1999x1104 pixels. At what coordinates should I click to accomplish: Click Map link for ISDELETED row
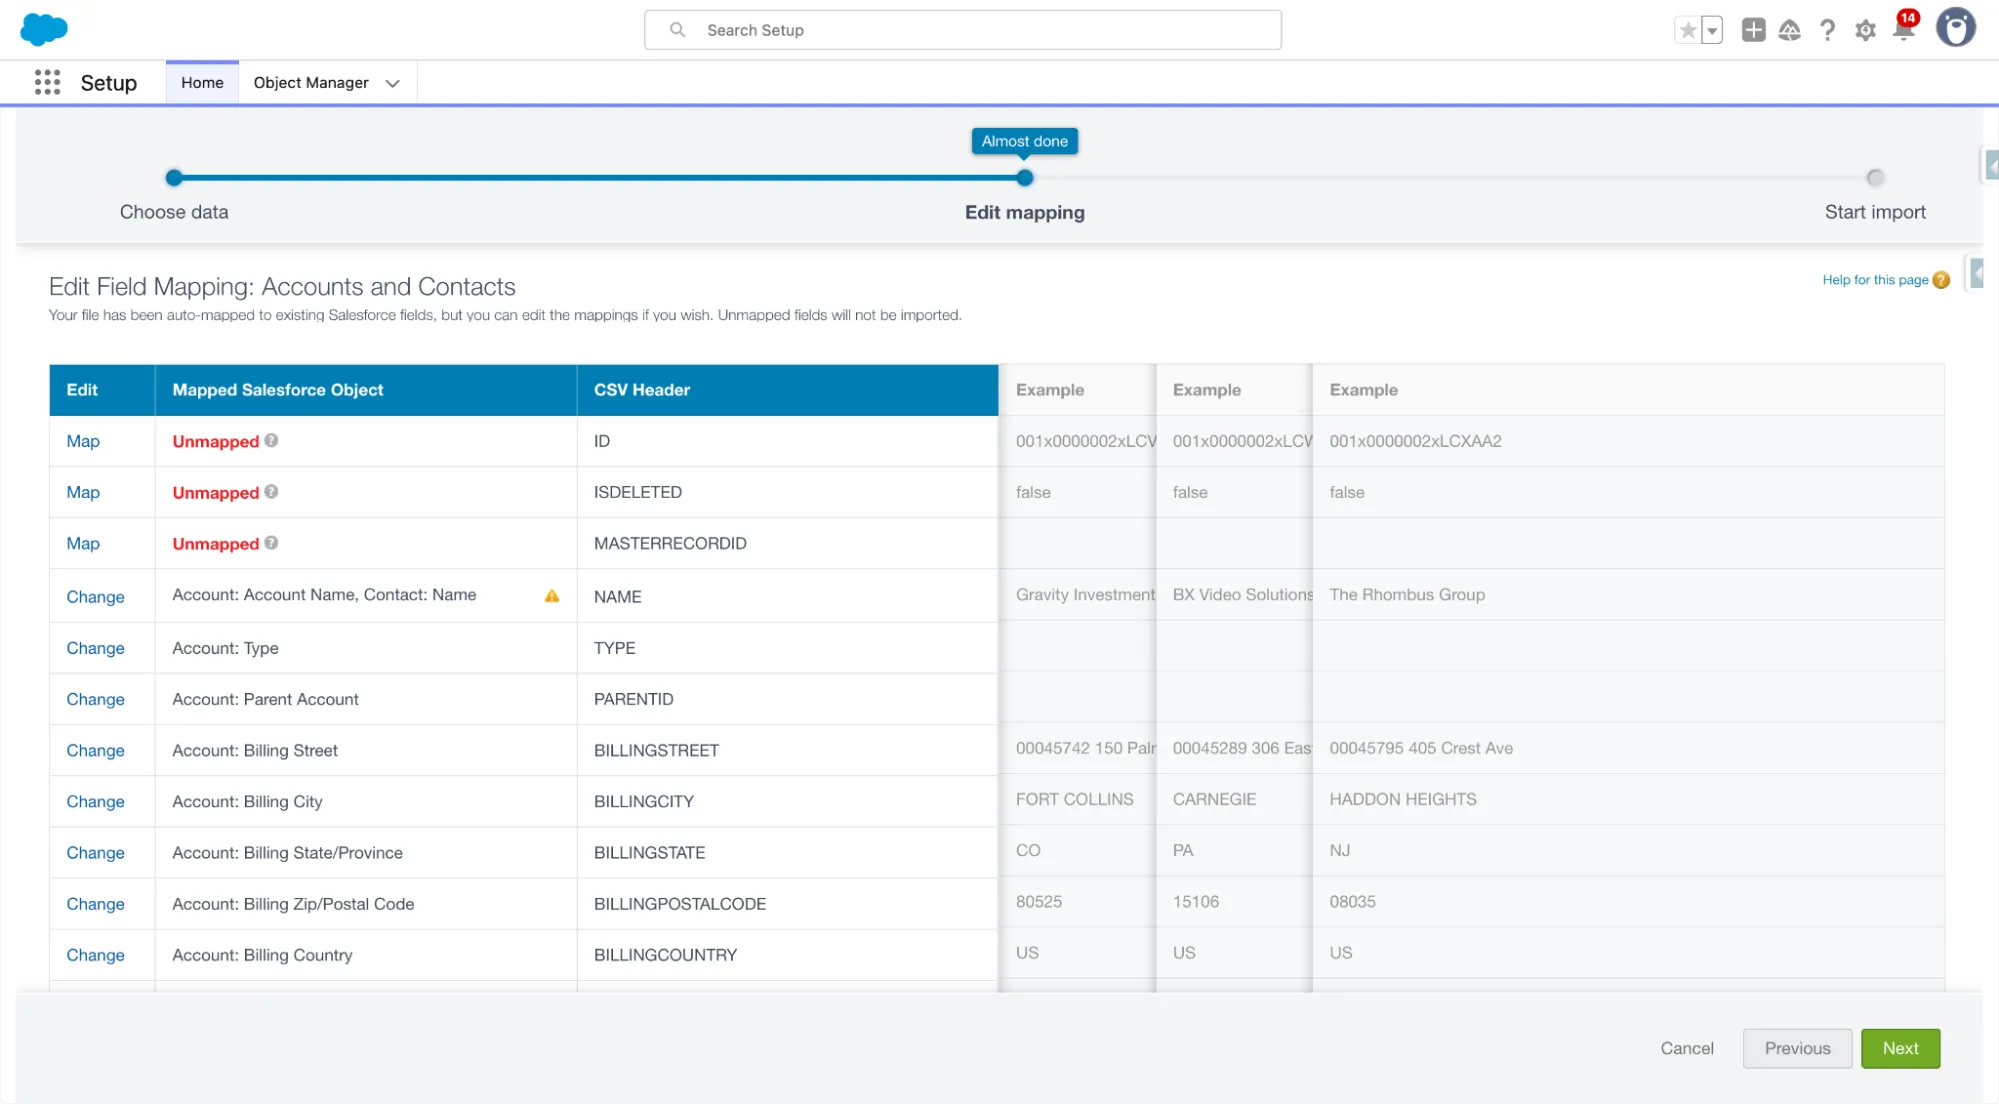click(83, 492)
